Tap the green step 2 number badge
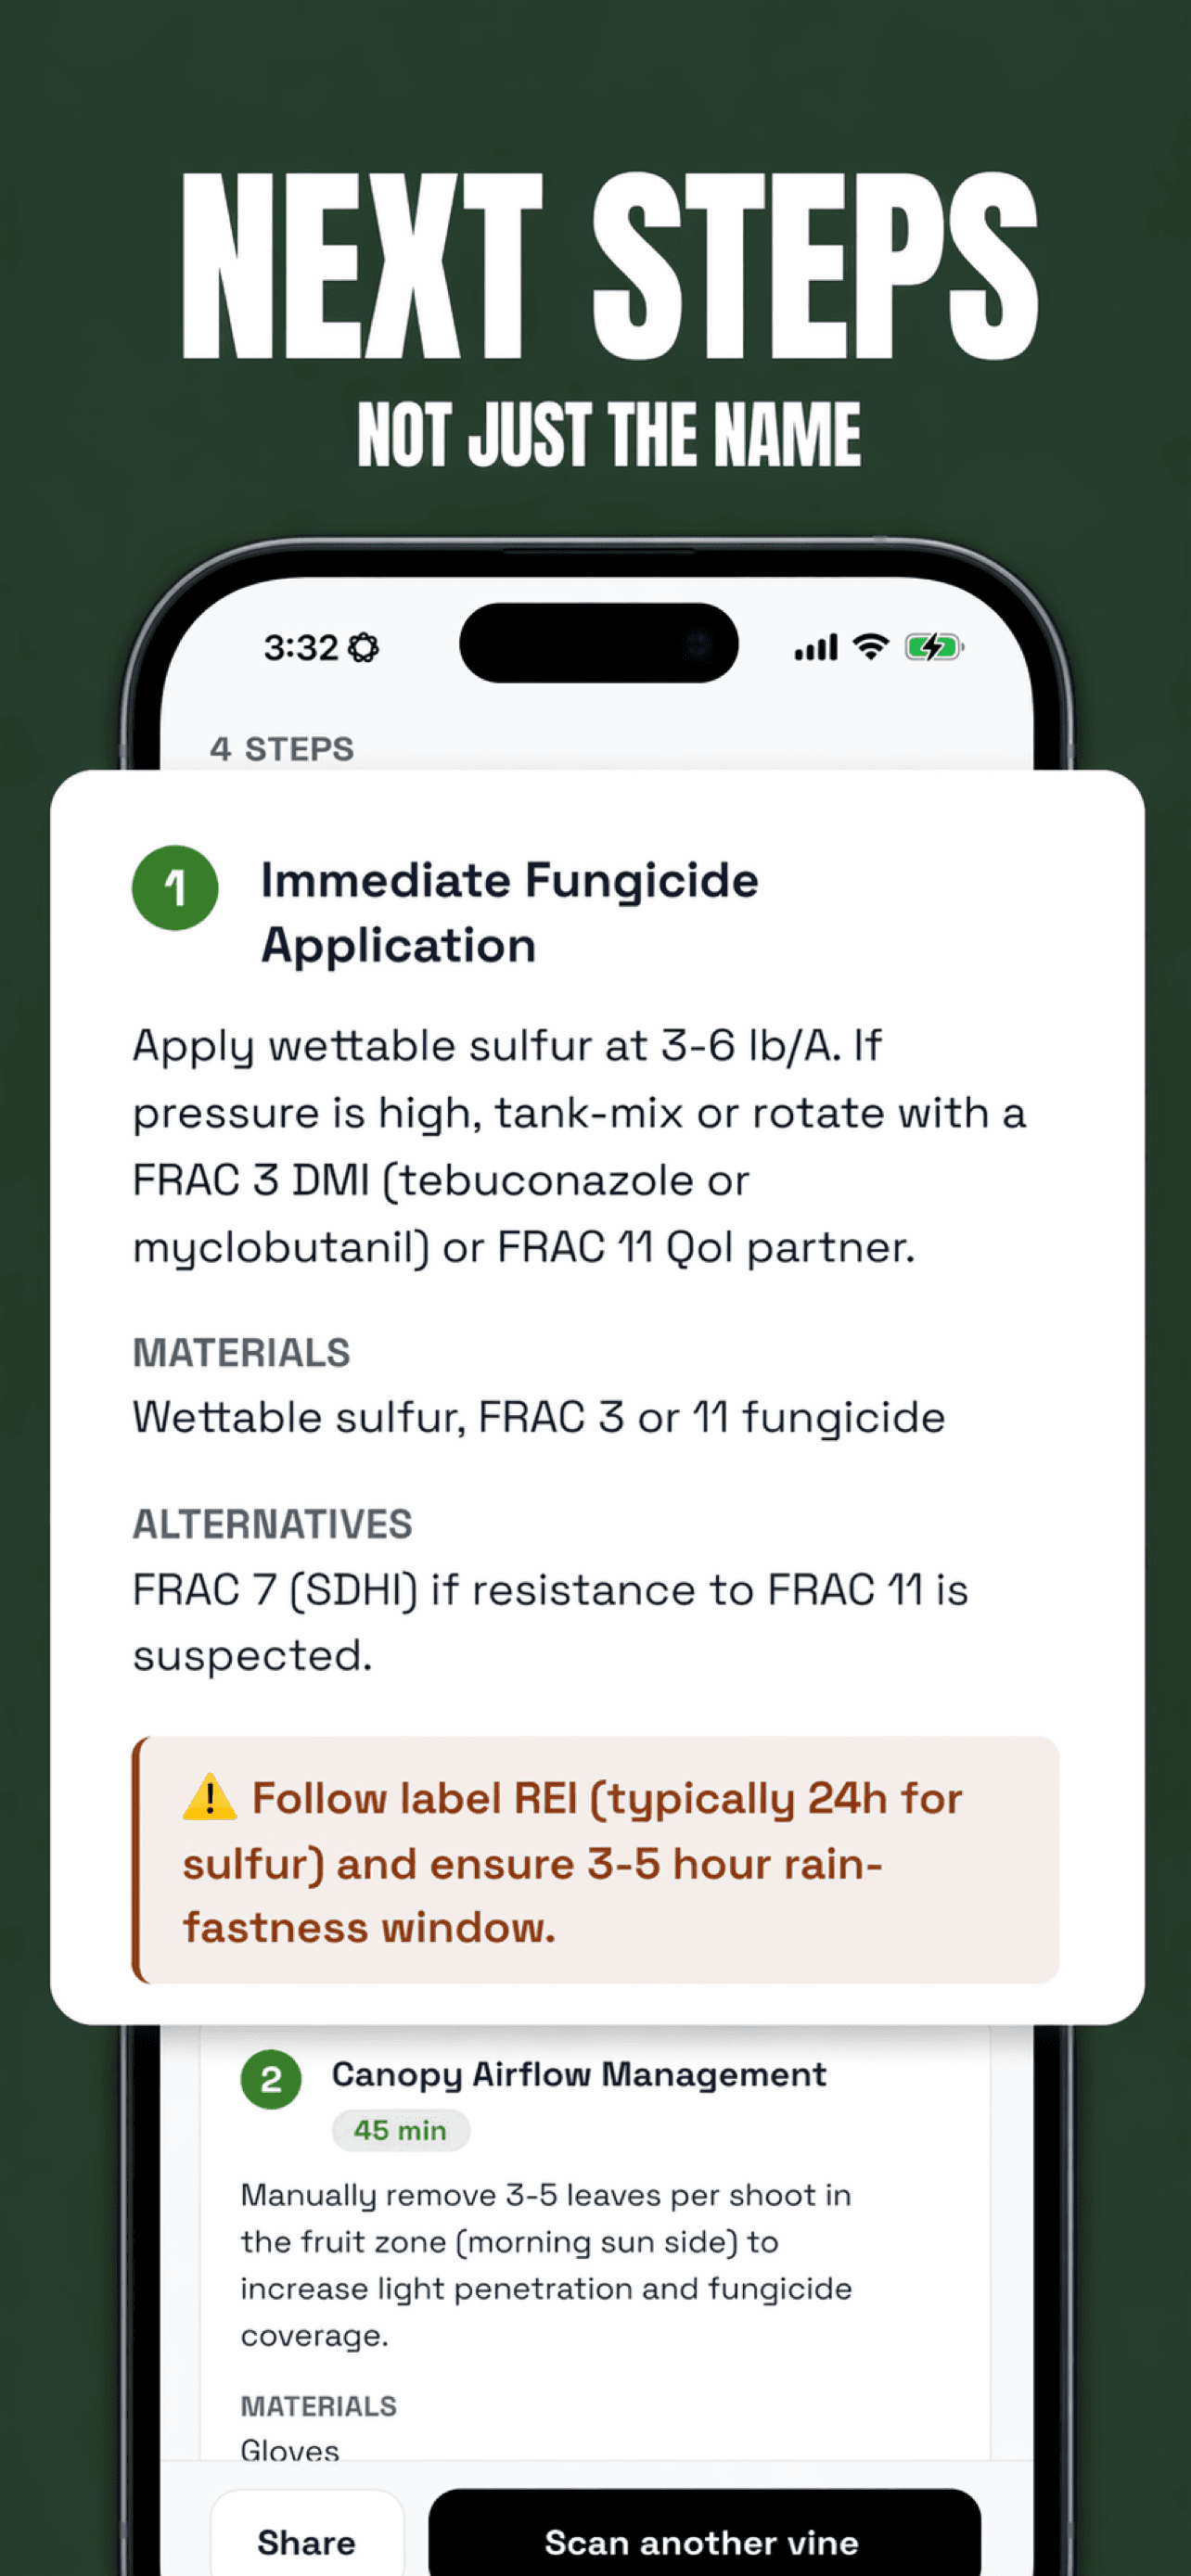The width and height of the screenshot is (1191, 2576). [x=271, y=2079]
